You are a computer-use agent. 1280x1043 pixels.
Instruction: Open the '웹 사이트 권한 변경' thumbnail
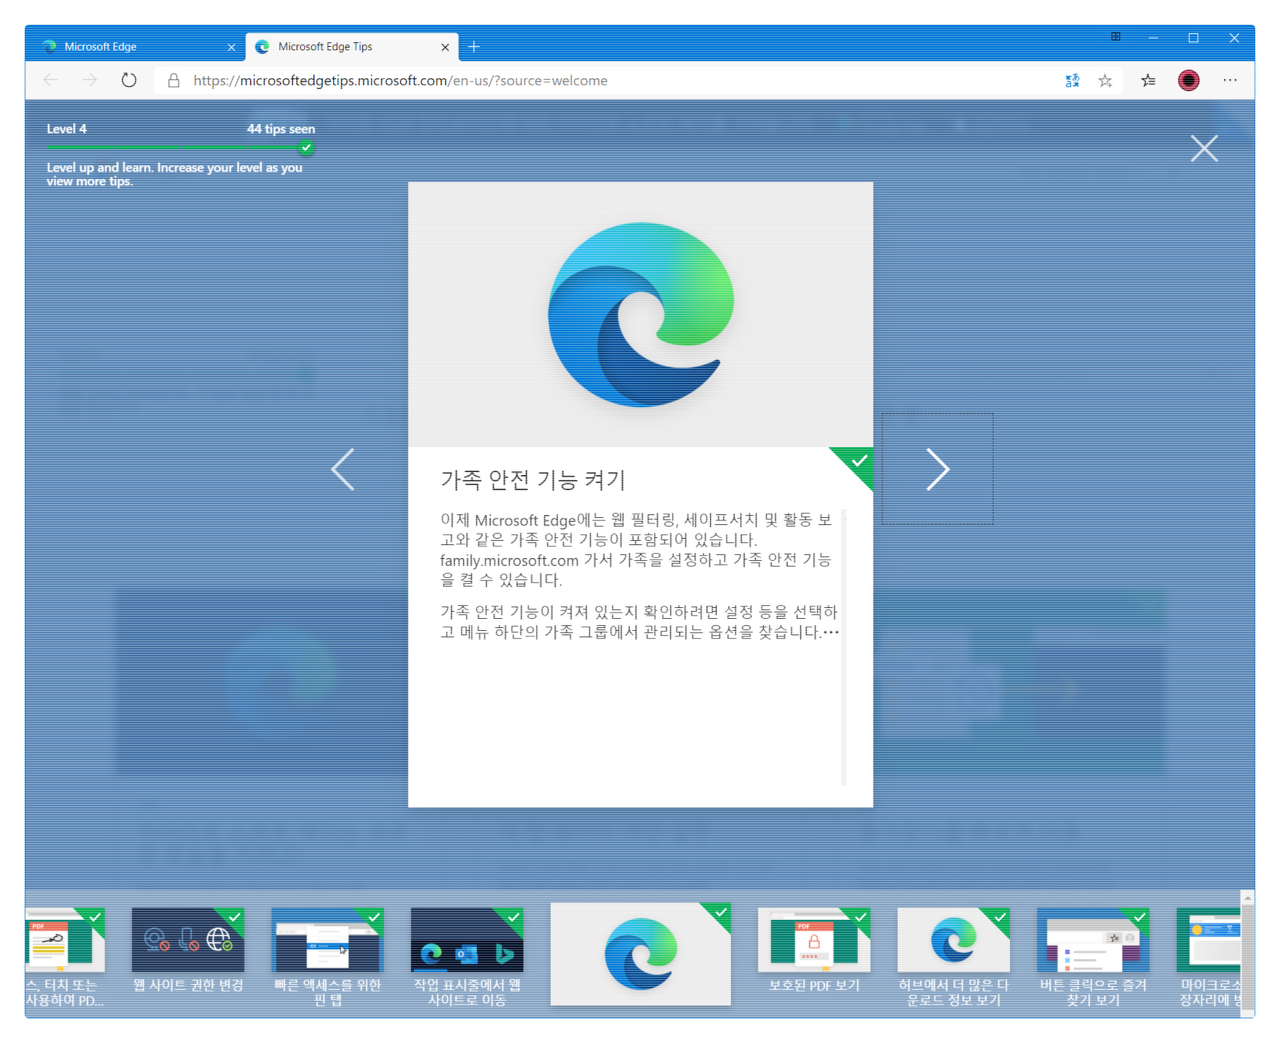point(188,940)
